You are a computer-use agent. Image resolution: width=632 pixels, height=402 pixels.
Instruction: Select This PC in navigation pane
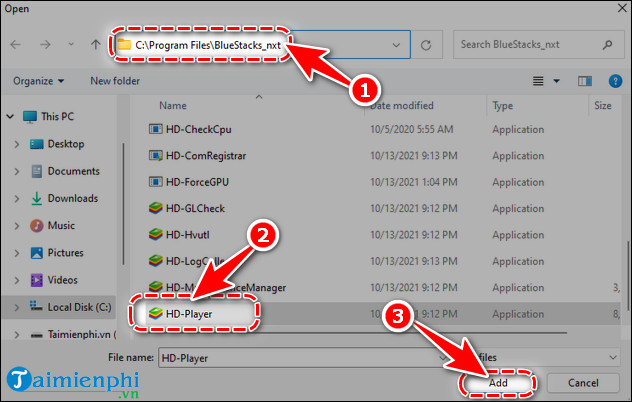tap(57, 117)
